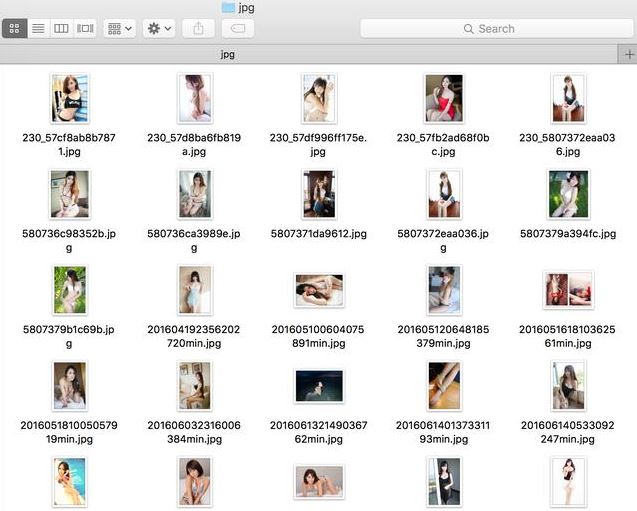Click the filename 230_57d8ba6fb819a.jpg label
Viewport: 637px width, 511px height.
coord(194,145)
